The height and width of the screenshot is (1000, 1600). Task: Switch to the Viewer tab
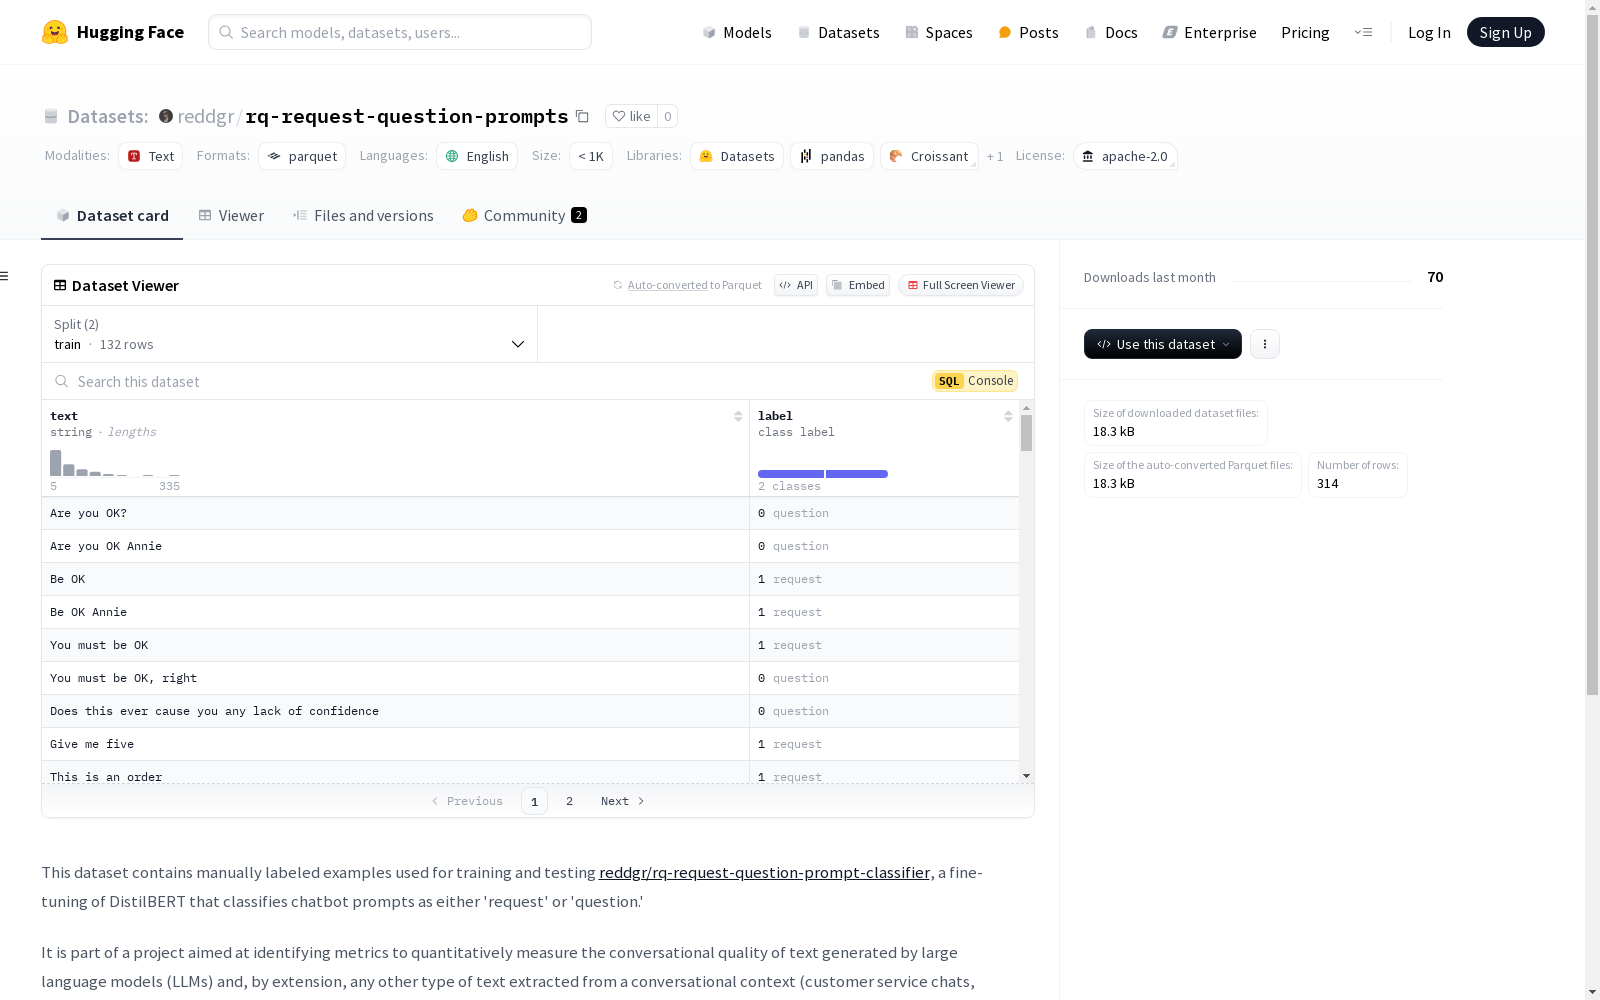click(x=231, y=215)
